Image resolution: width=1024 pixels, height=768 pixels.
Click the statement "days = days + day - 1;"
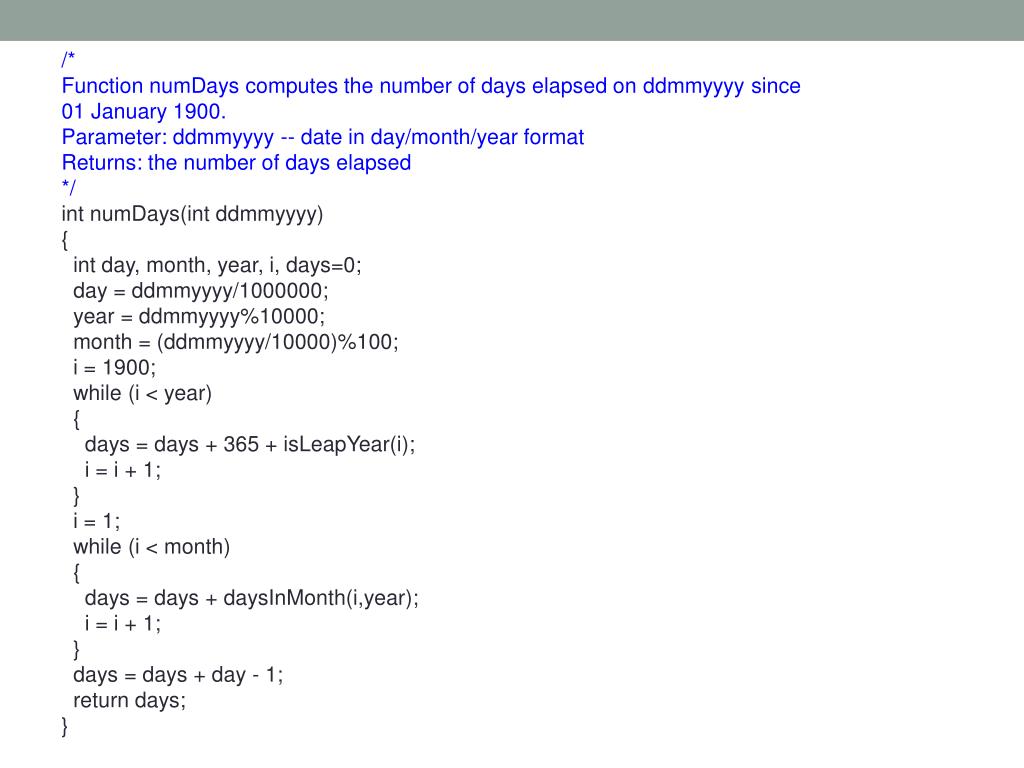point(178,675)
